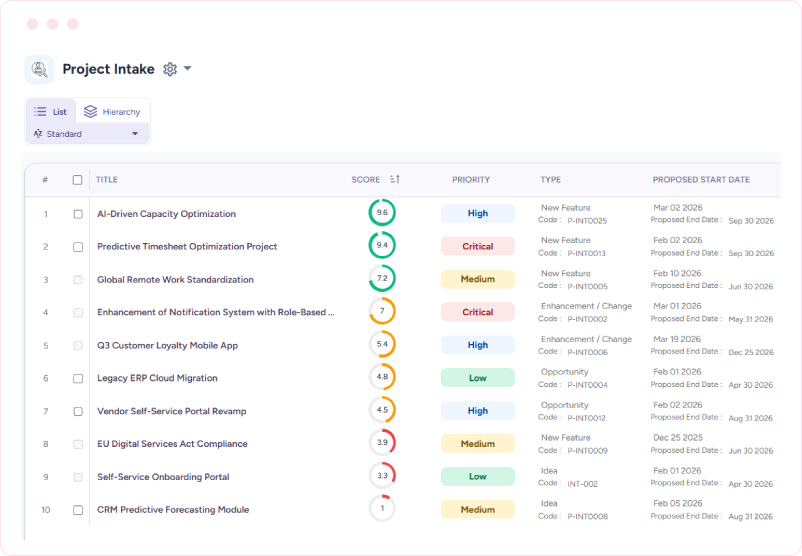Image resolution: width=802 pixels, height=556 pixels.
Task: Toggle the select-all checkbox in header
Action: [77, 180]
